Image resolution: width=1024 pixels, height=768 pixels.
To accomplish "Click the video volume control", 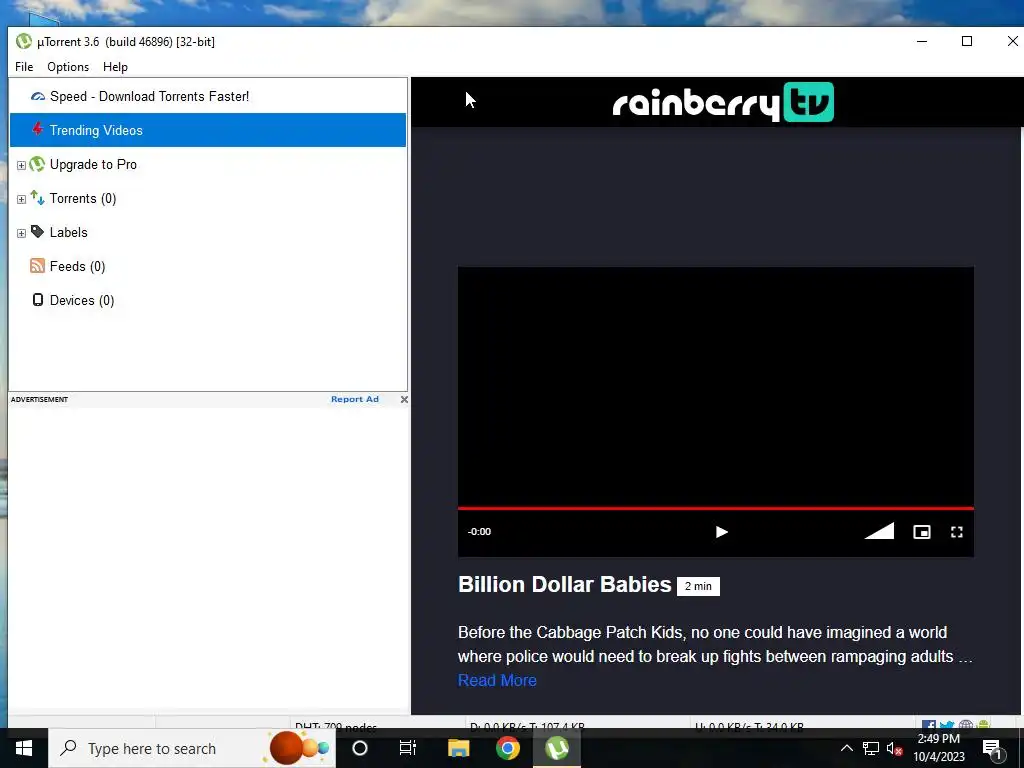I will [879, 531].
